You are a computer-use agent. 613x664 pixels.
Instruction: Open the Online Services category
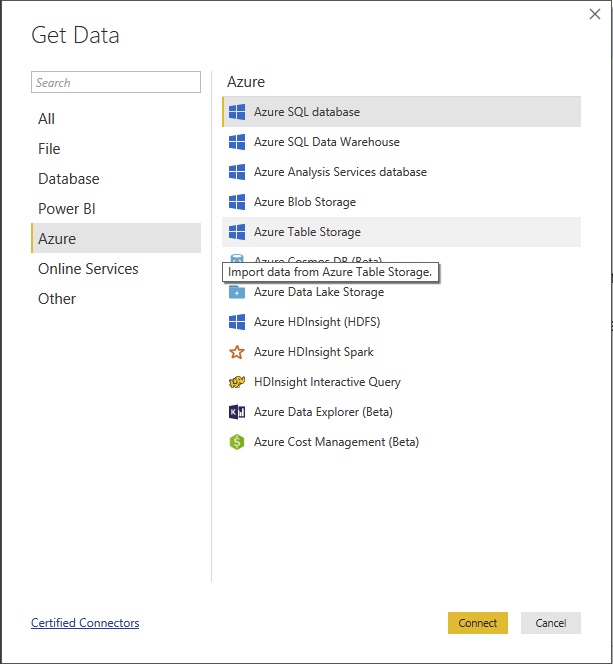pos(116,269)
